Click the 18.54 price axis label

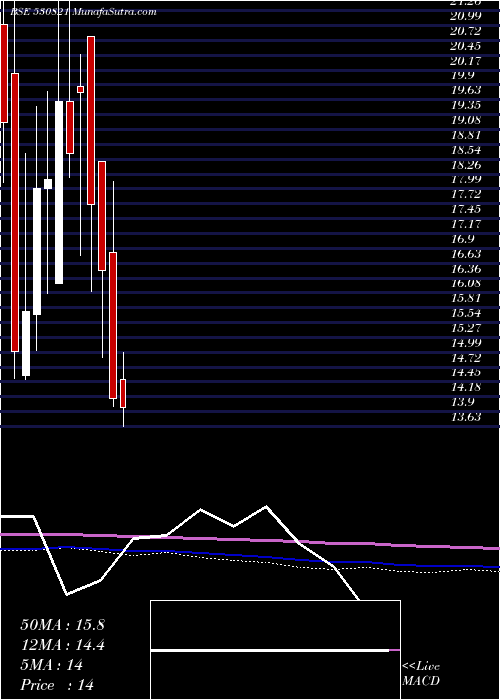[466, 150]
